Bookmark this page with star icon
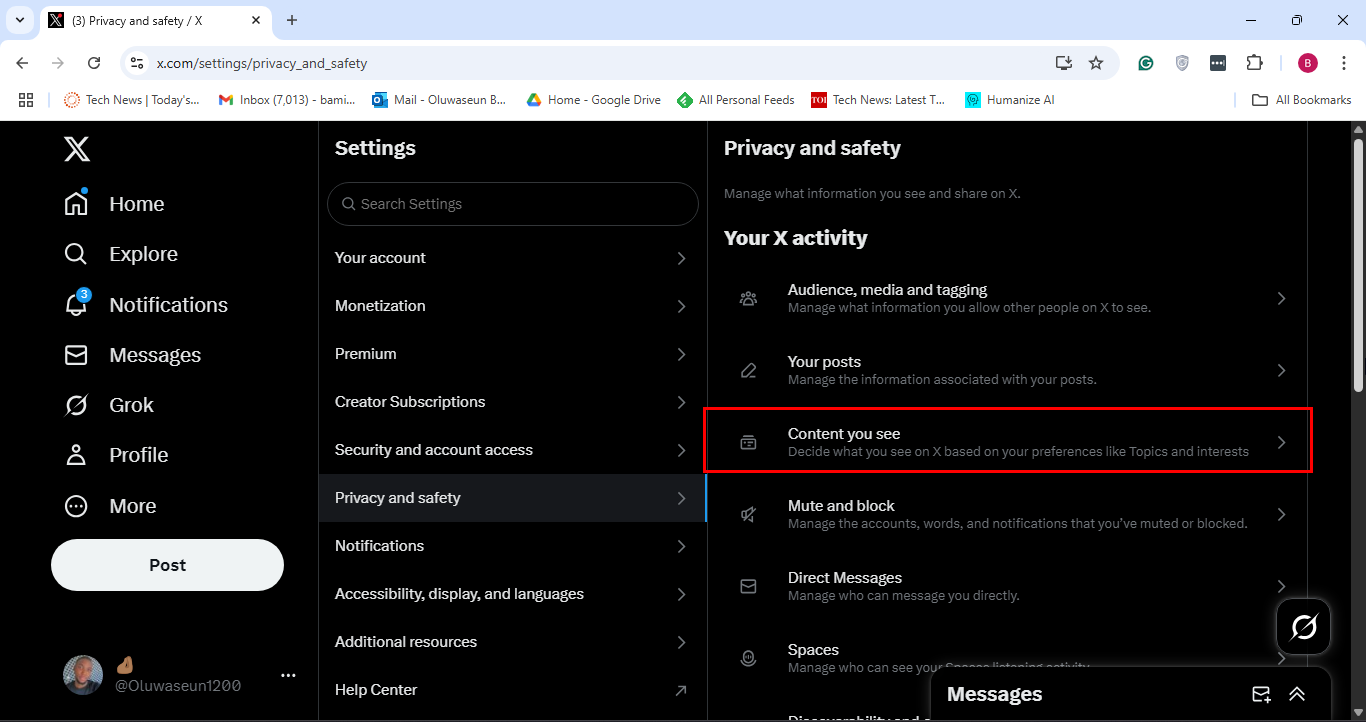Screen dimensions: 1366x722 1096,63
